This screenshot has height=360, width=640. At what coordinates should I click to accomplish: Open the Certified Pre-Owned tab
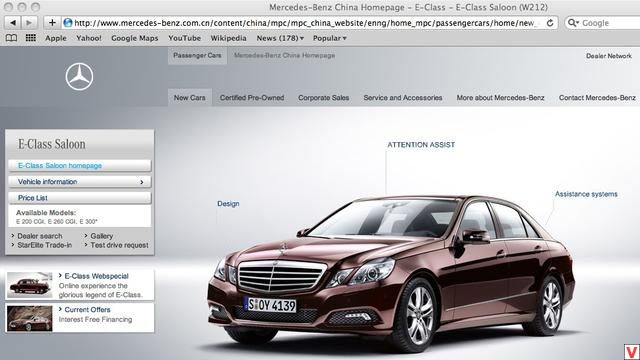click(x=252, y=98)
